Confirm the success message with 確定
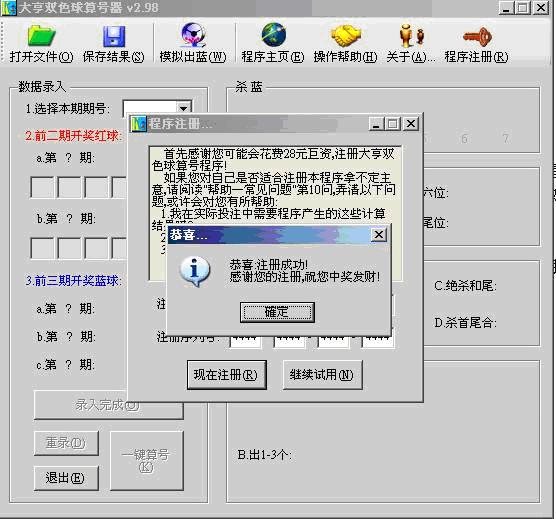 coord(277,312)
